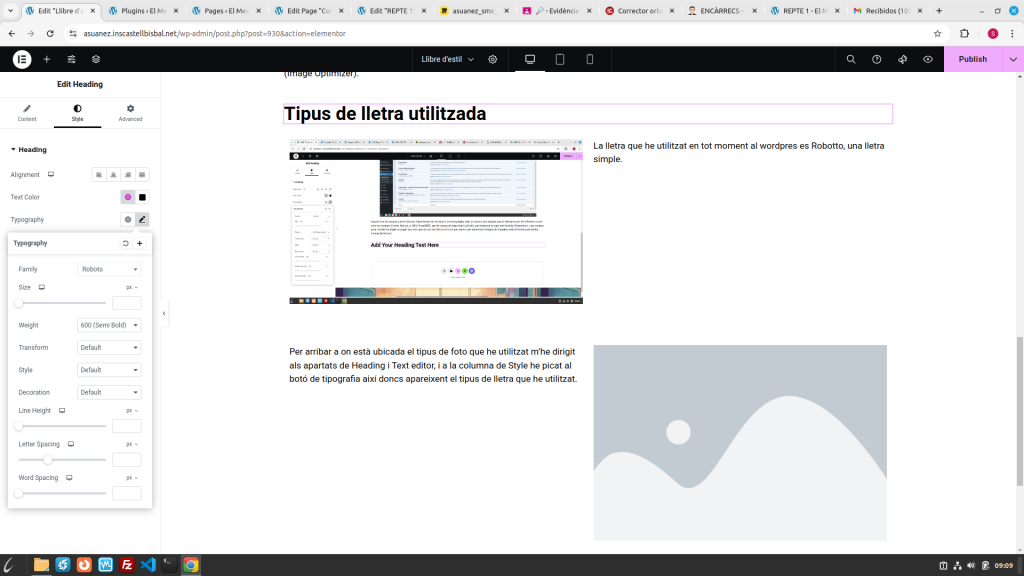Select global text color globe
This screenshot has width=1024, height=576.
click(x=128, y=197)
